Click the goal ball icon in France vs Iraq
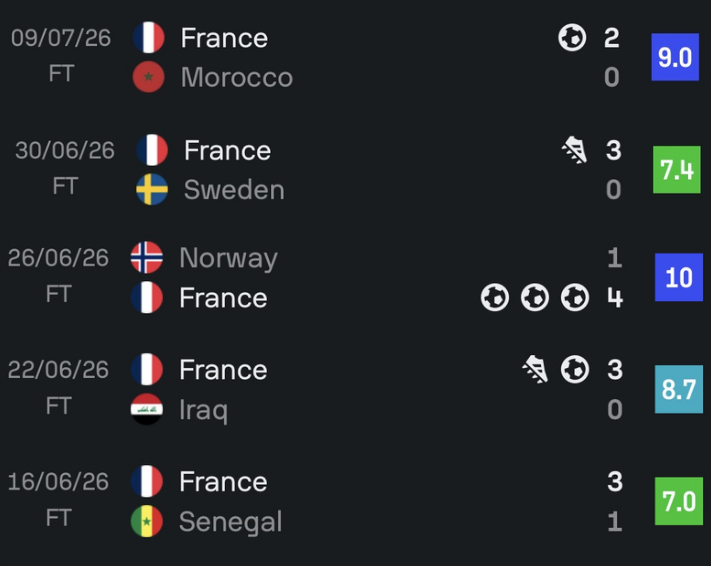This screenshot has width=711, height=566. 575,369
